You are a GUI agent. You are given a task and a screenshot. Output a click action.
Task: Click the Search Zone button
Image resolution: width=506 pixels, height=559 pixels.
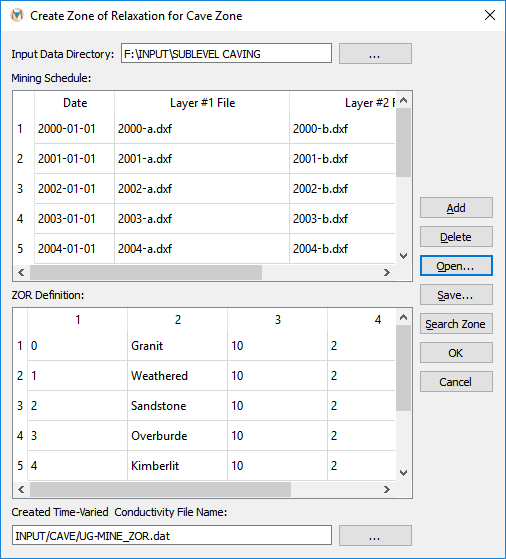coord(456,324)
